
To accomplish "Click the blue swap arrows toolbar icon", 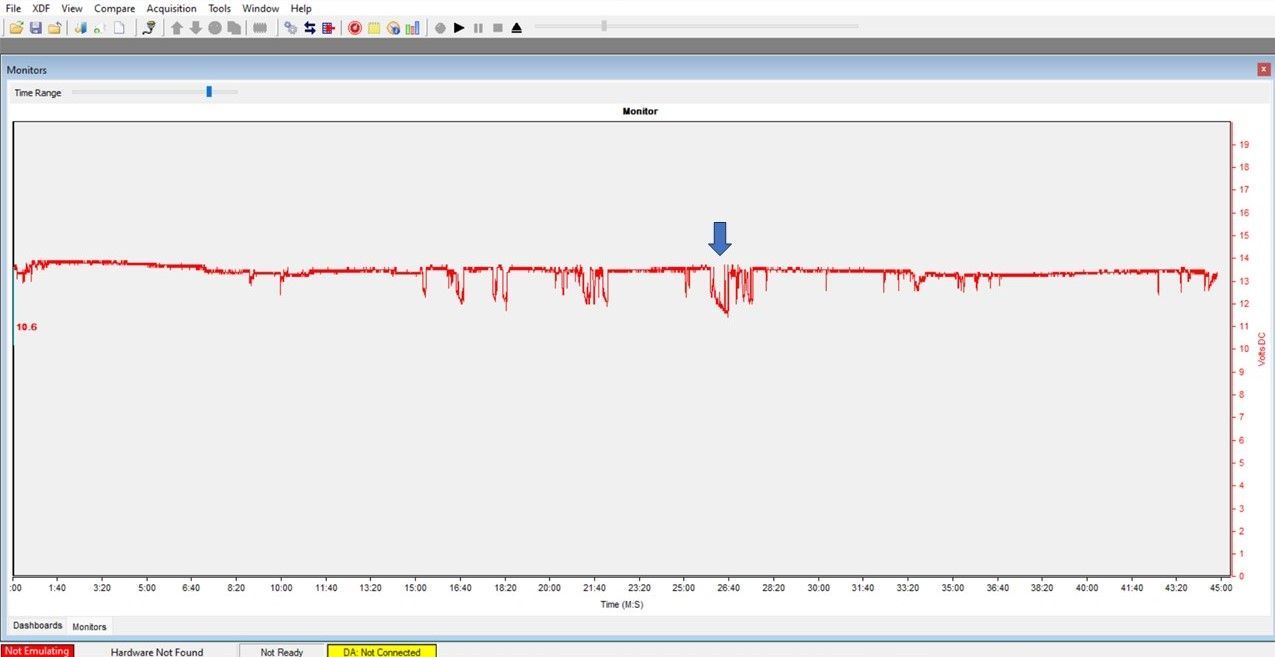I will (309, 28).
